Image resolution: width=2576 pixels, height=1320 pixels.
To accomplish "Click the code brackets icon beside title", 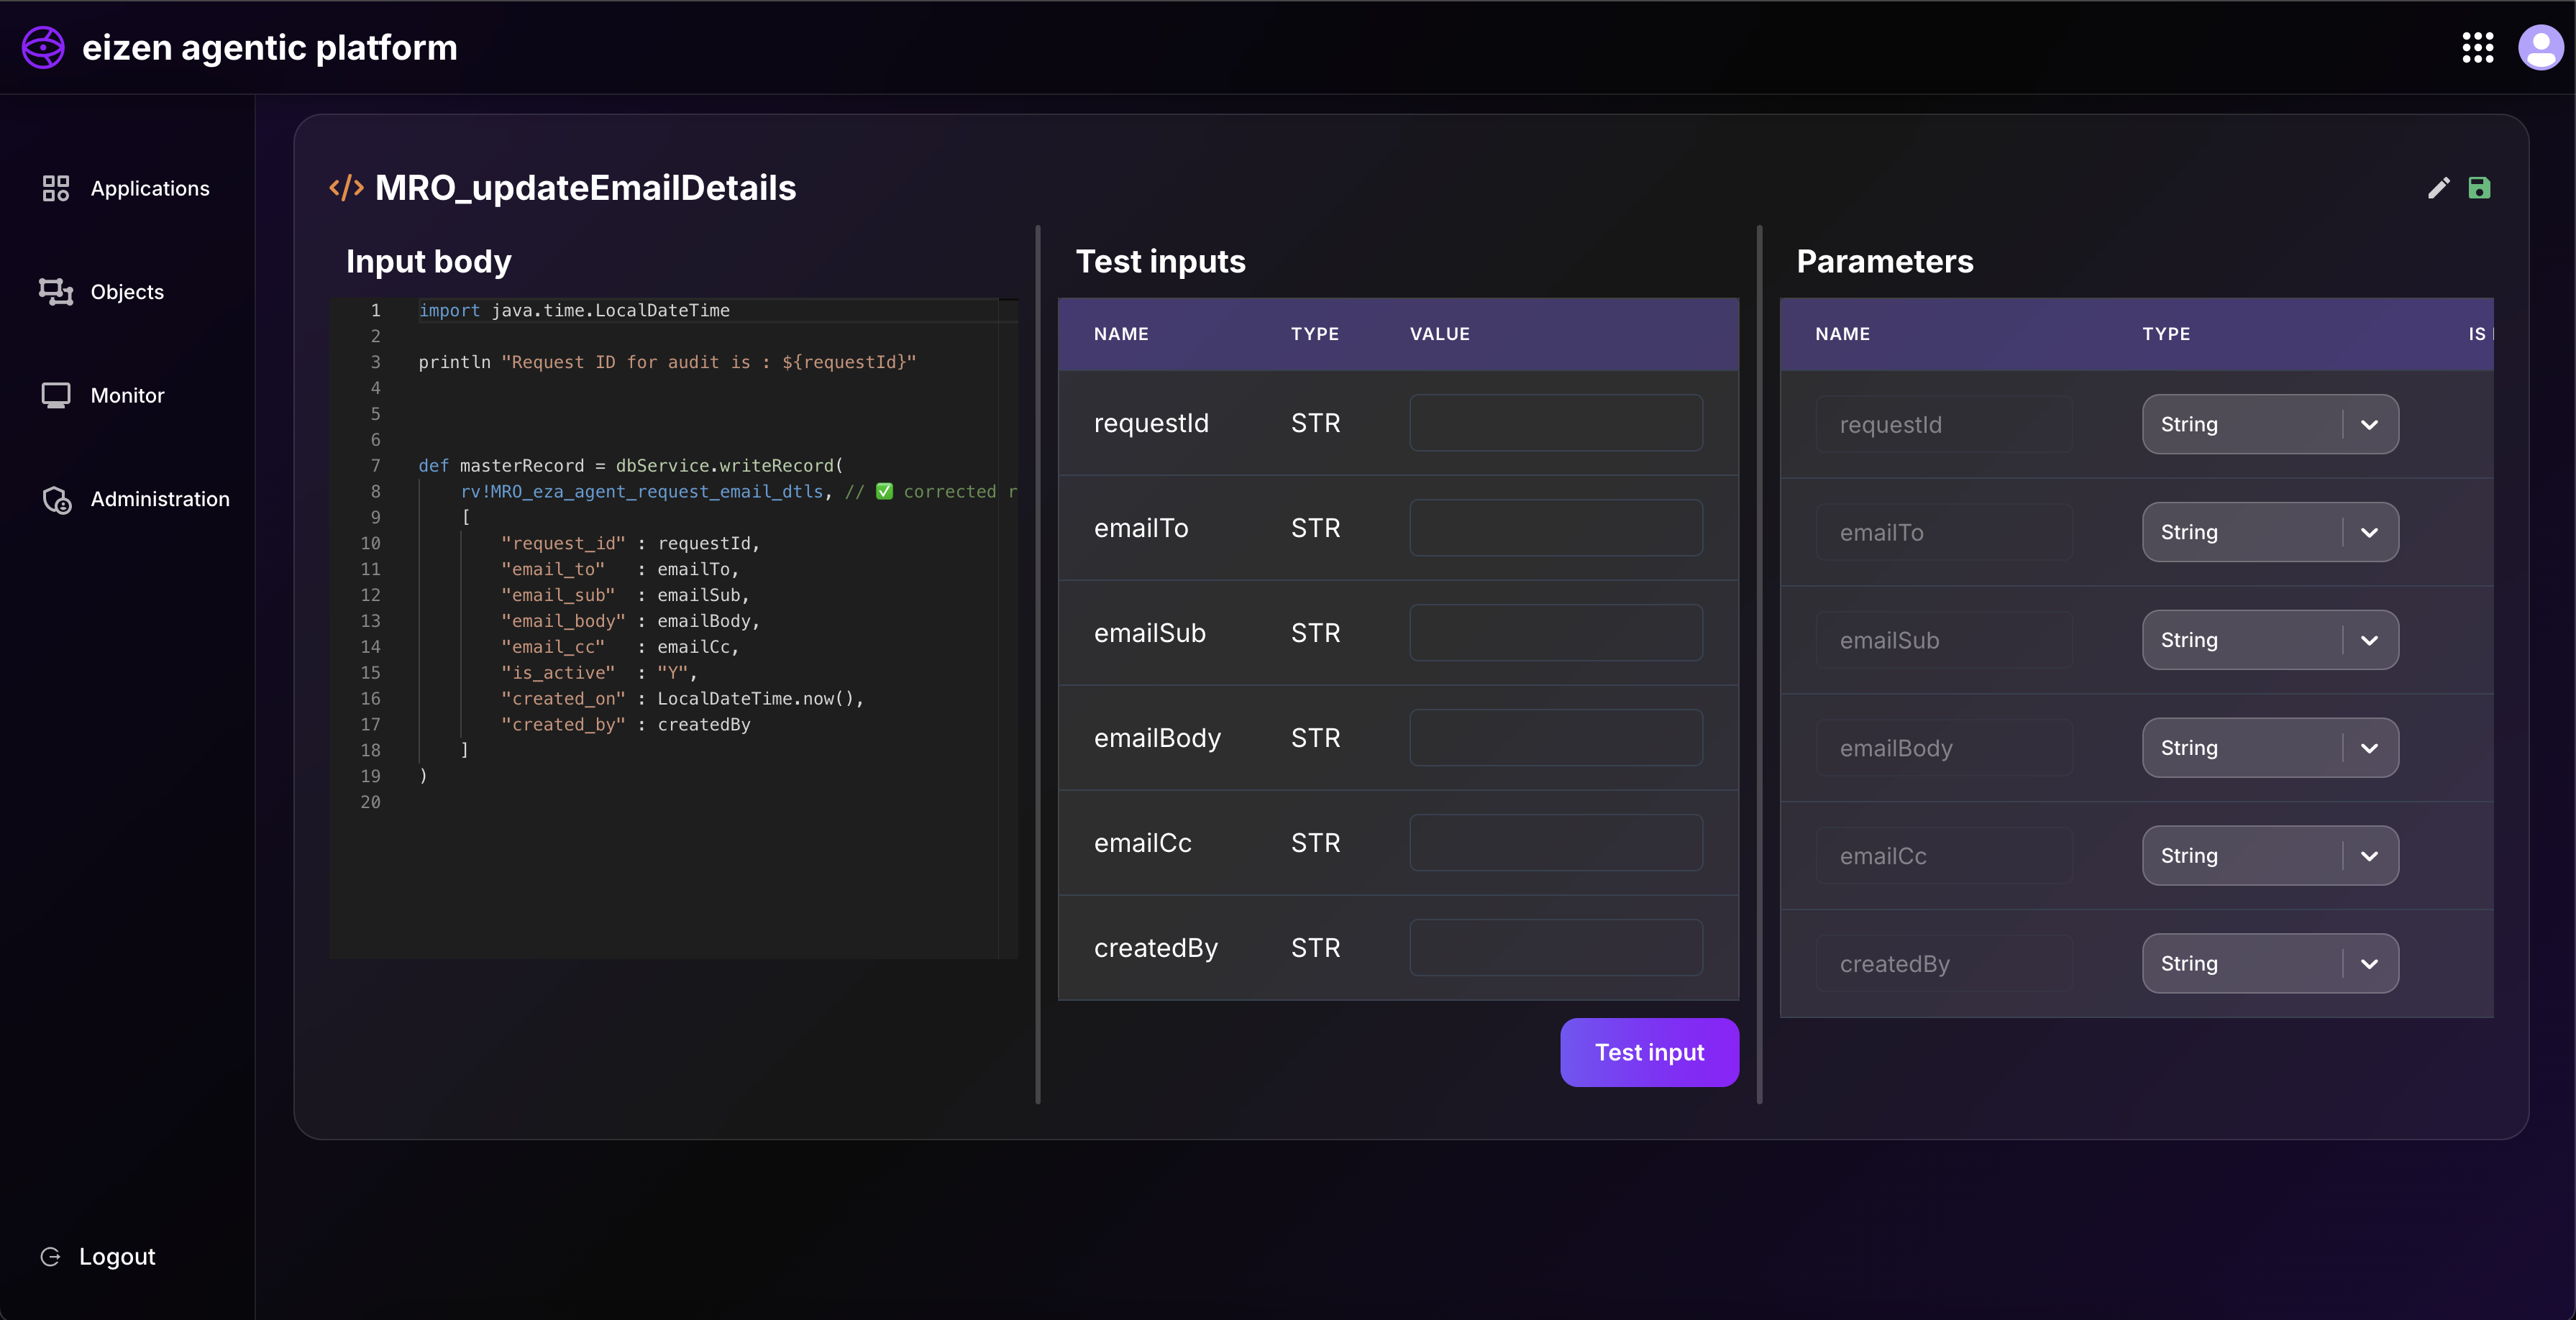I will point(346,188).
